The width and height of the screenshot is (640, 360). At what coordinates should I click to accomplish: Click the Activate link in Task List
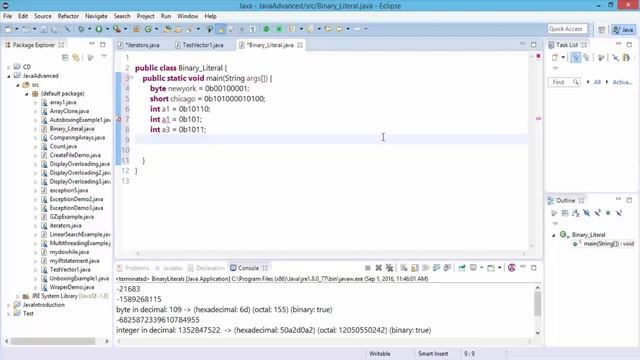pyautogui.click(x=622, y=82)
